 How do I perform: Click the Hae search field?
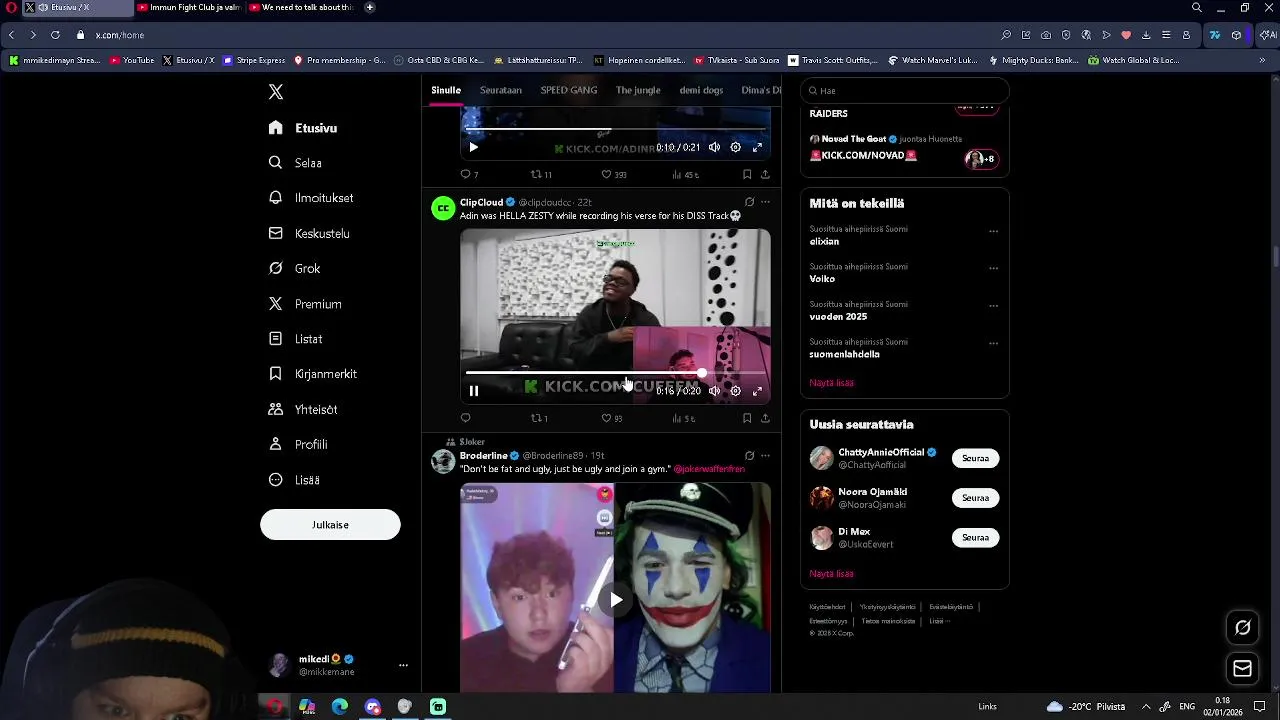[x=904, y=90]
